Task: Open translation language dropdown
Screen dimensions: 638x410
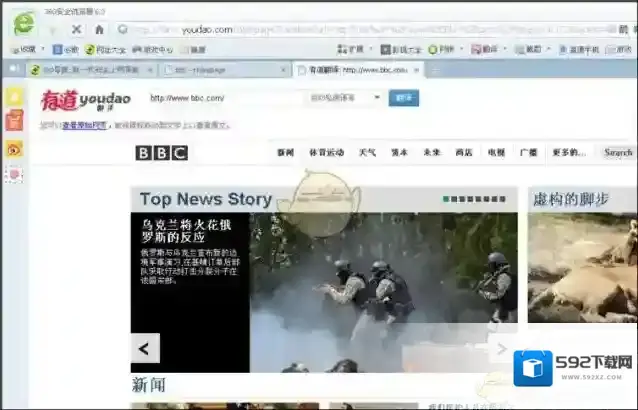Action: click(344, 98)
